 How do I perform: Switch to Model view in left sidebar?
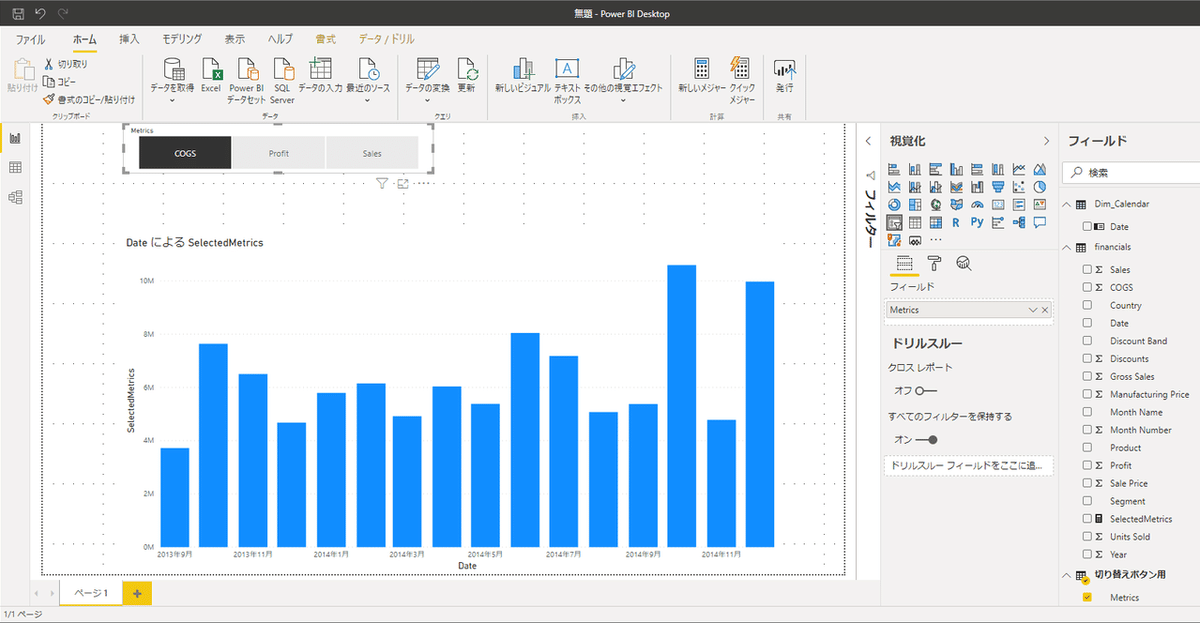click(x=15, y=197)
